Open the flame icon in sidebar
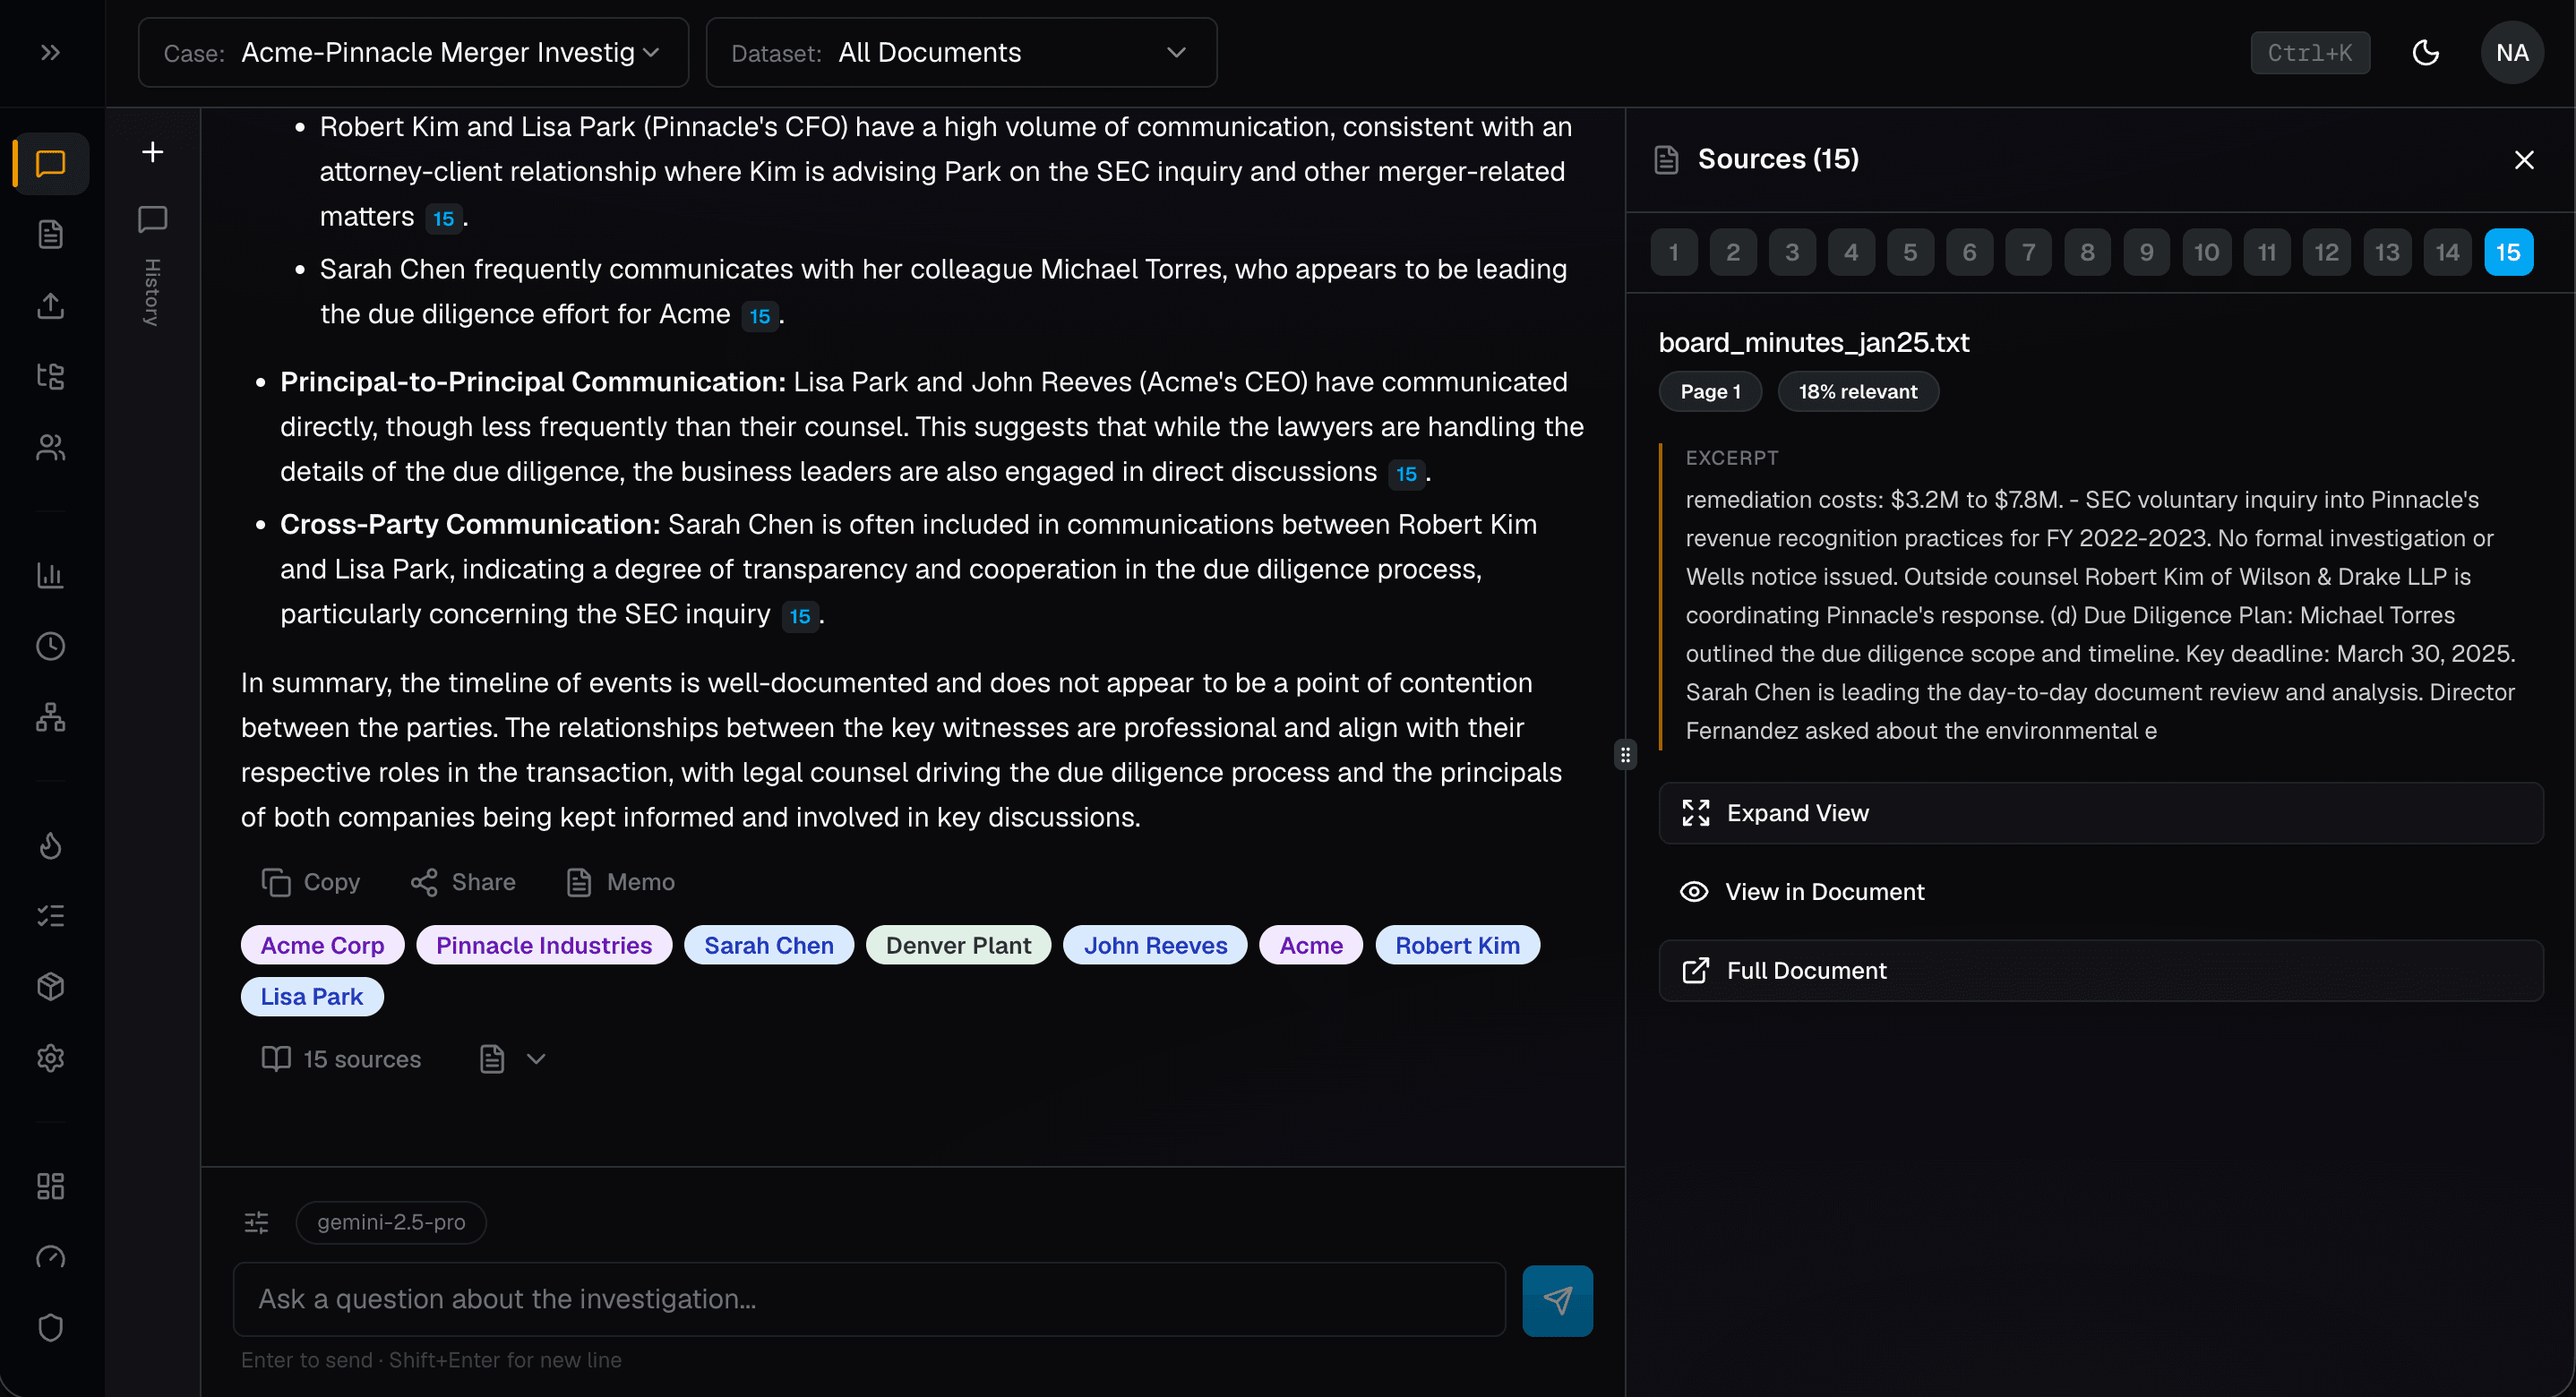 pos(51,845)
